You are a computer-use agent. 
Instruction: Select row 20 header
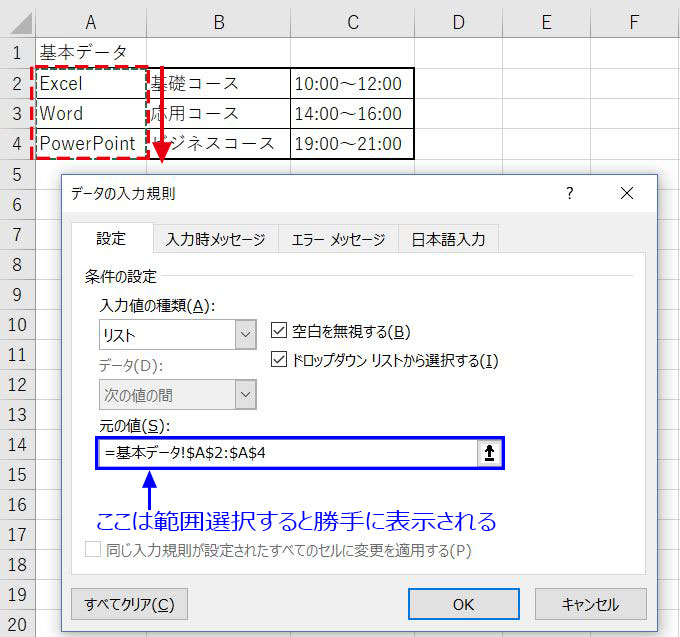[17, 624]
